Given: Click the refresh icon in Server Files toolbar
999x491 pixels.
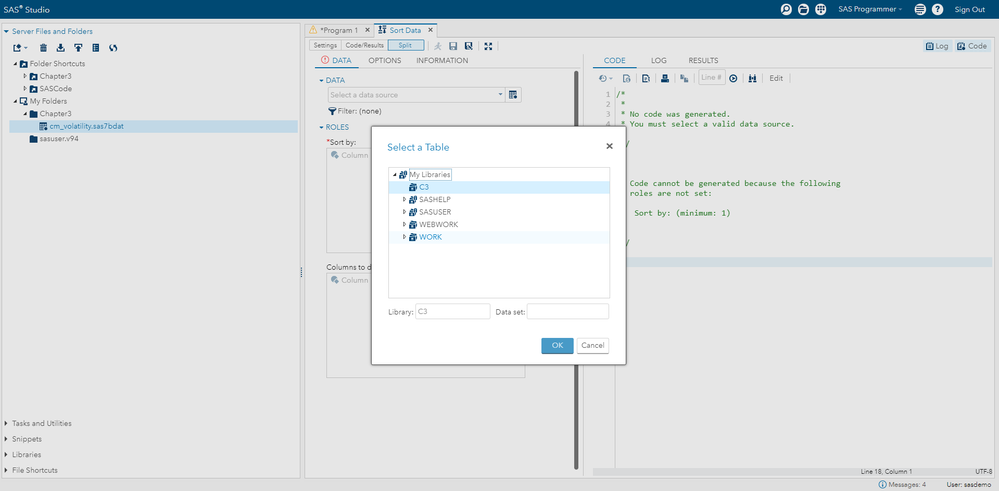Looking at the screenshot, I should 113,47.
